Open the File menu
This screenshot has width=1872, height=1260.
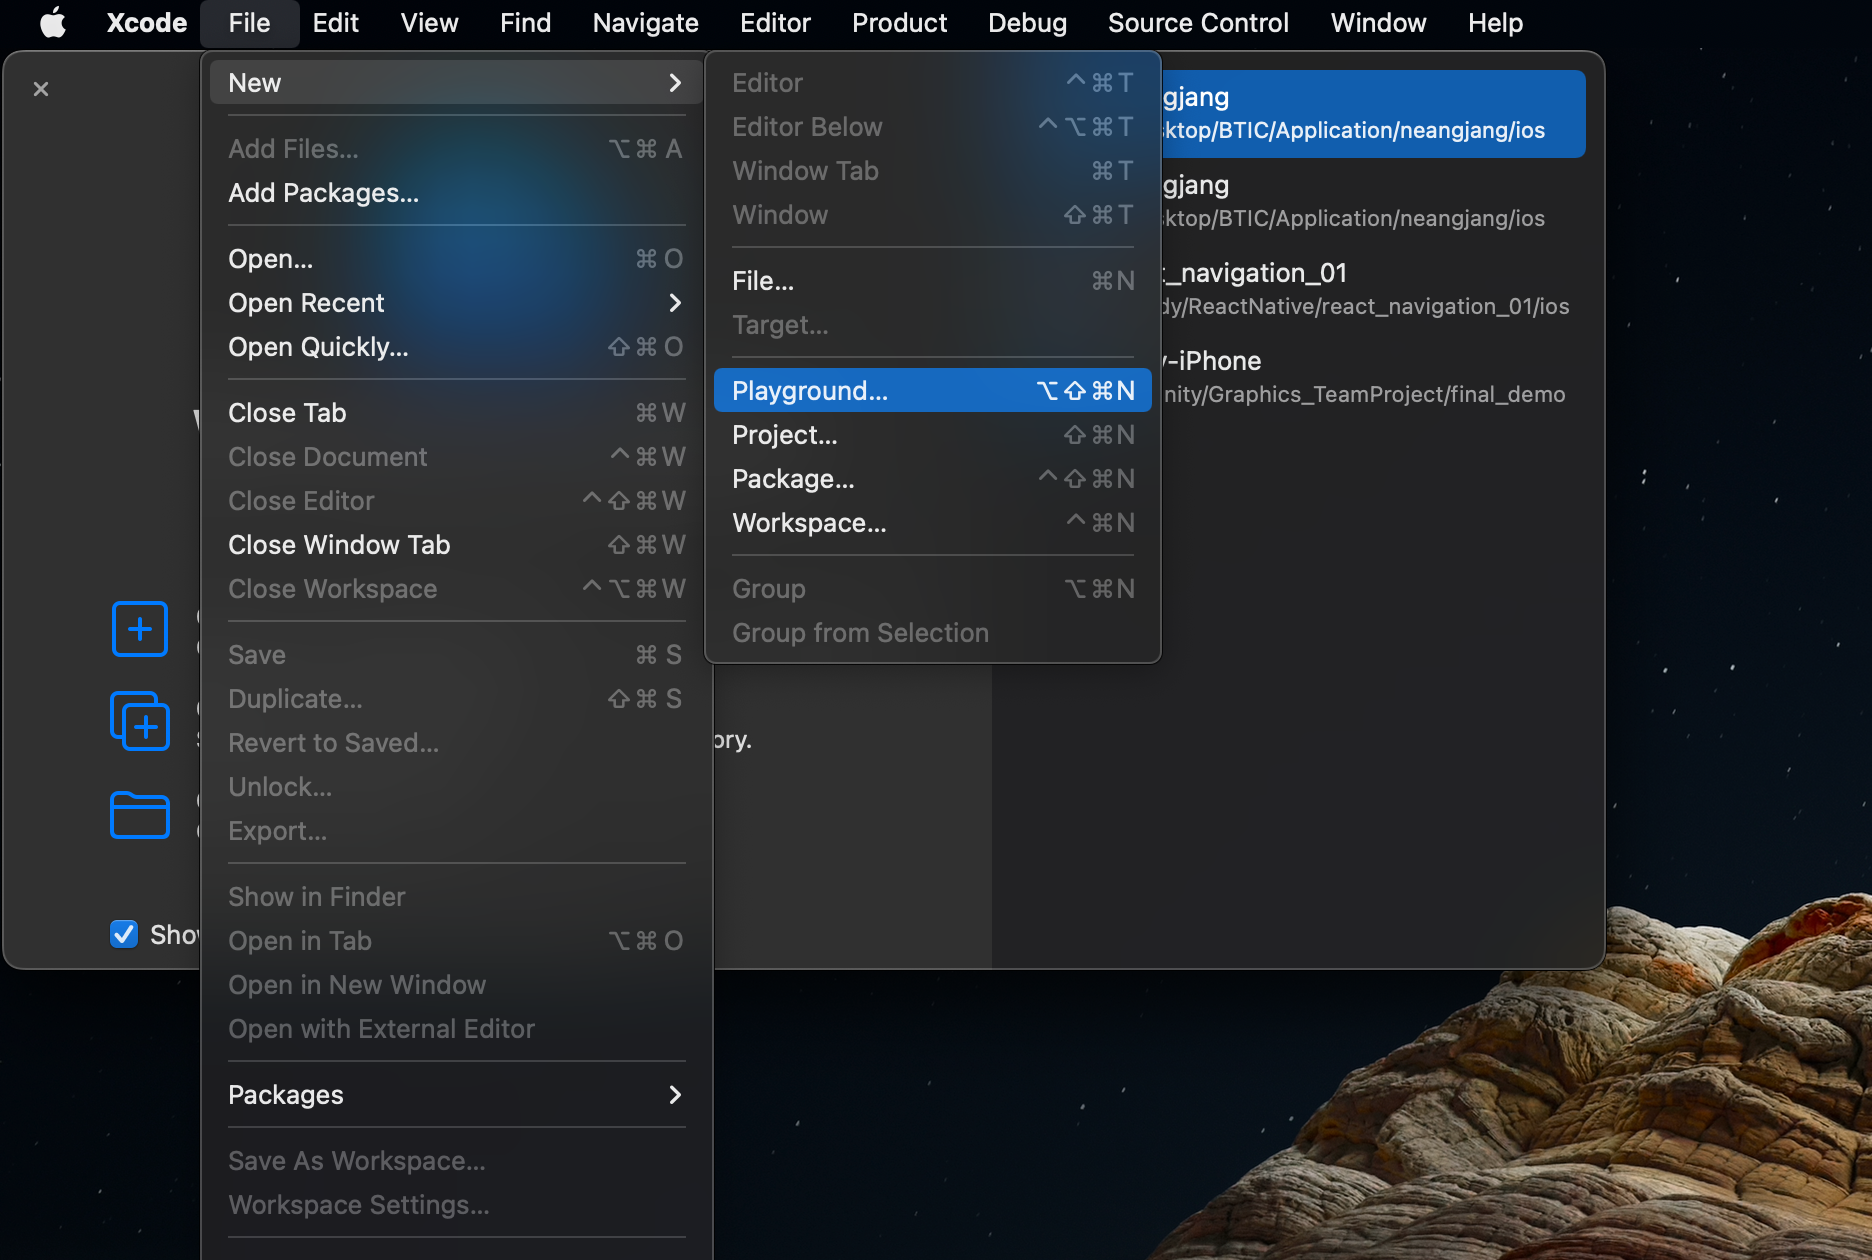pyautogui.click(x=249, y=22)
